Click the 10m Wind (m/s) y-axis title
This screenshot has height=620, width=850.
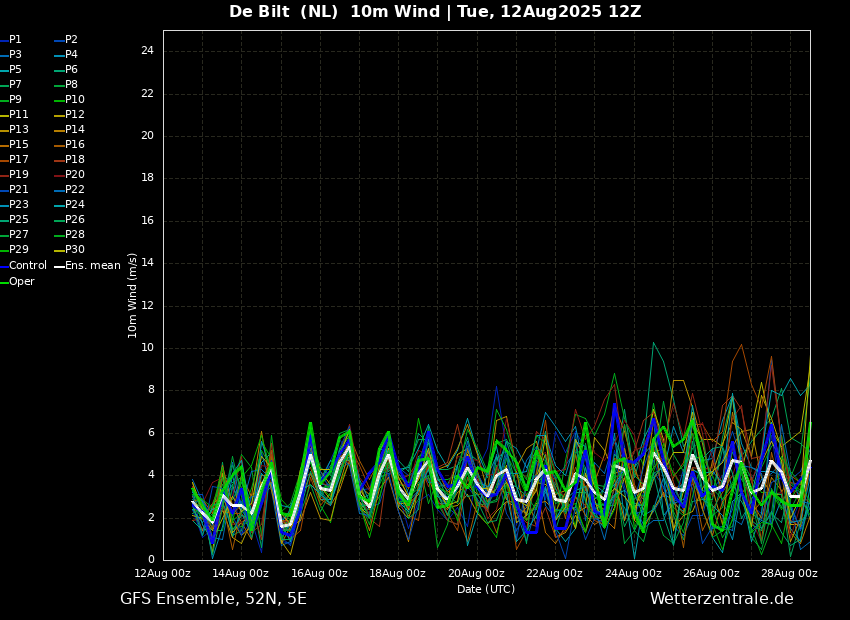coord(133,295)
